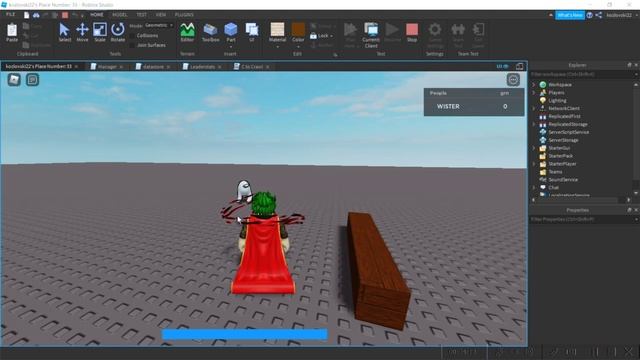Select StarterPack in Explorer
640x360 pixels.
click(560, 156)
